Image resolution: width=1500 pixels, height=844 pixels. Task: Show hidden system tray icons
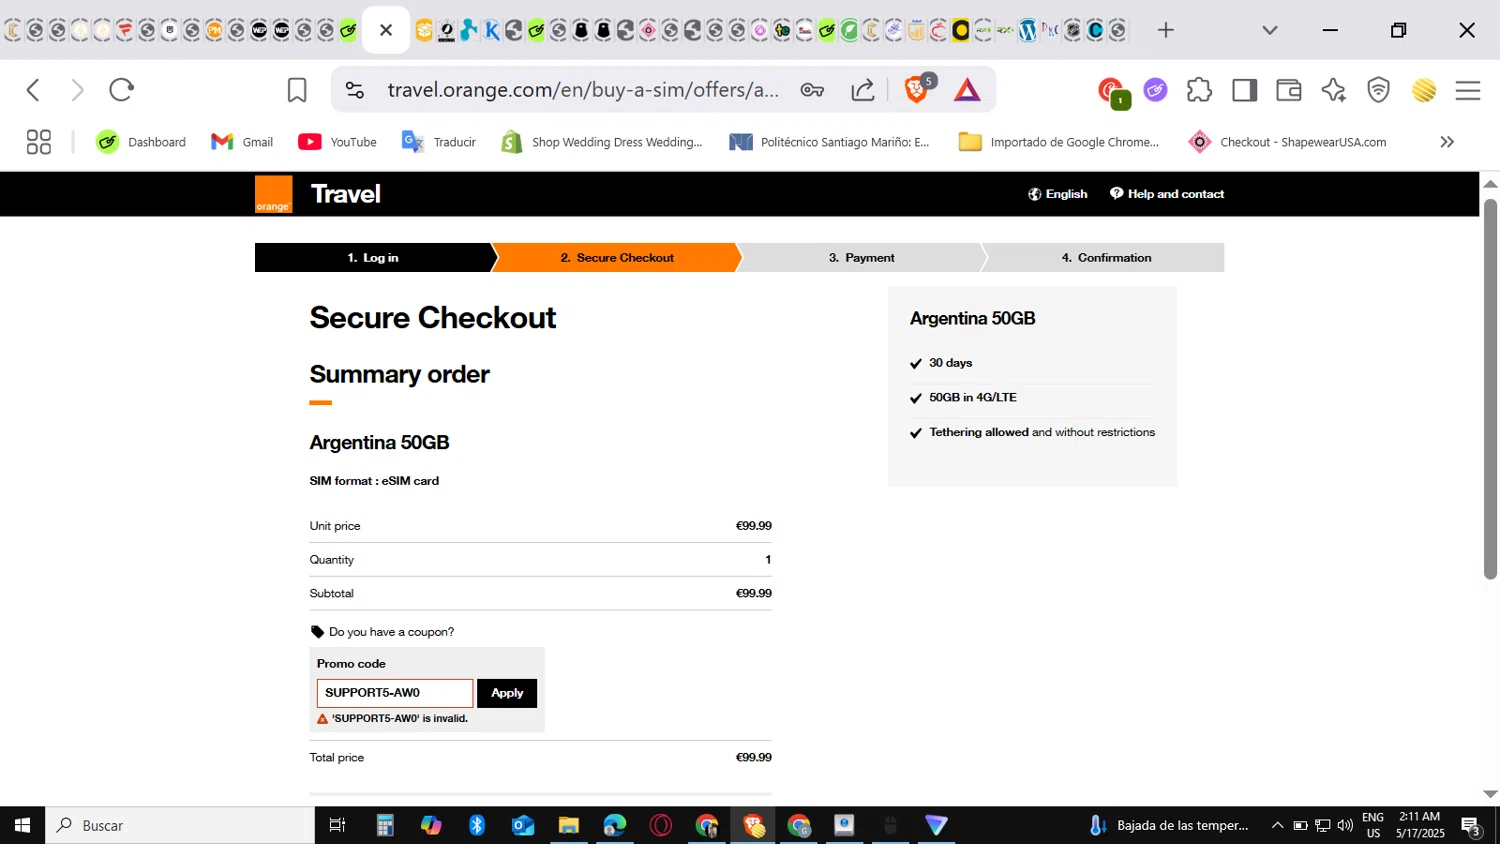pyautogui.click(x=1277, y=825)
